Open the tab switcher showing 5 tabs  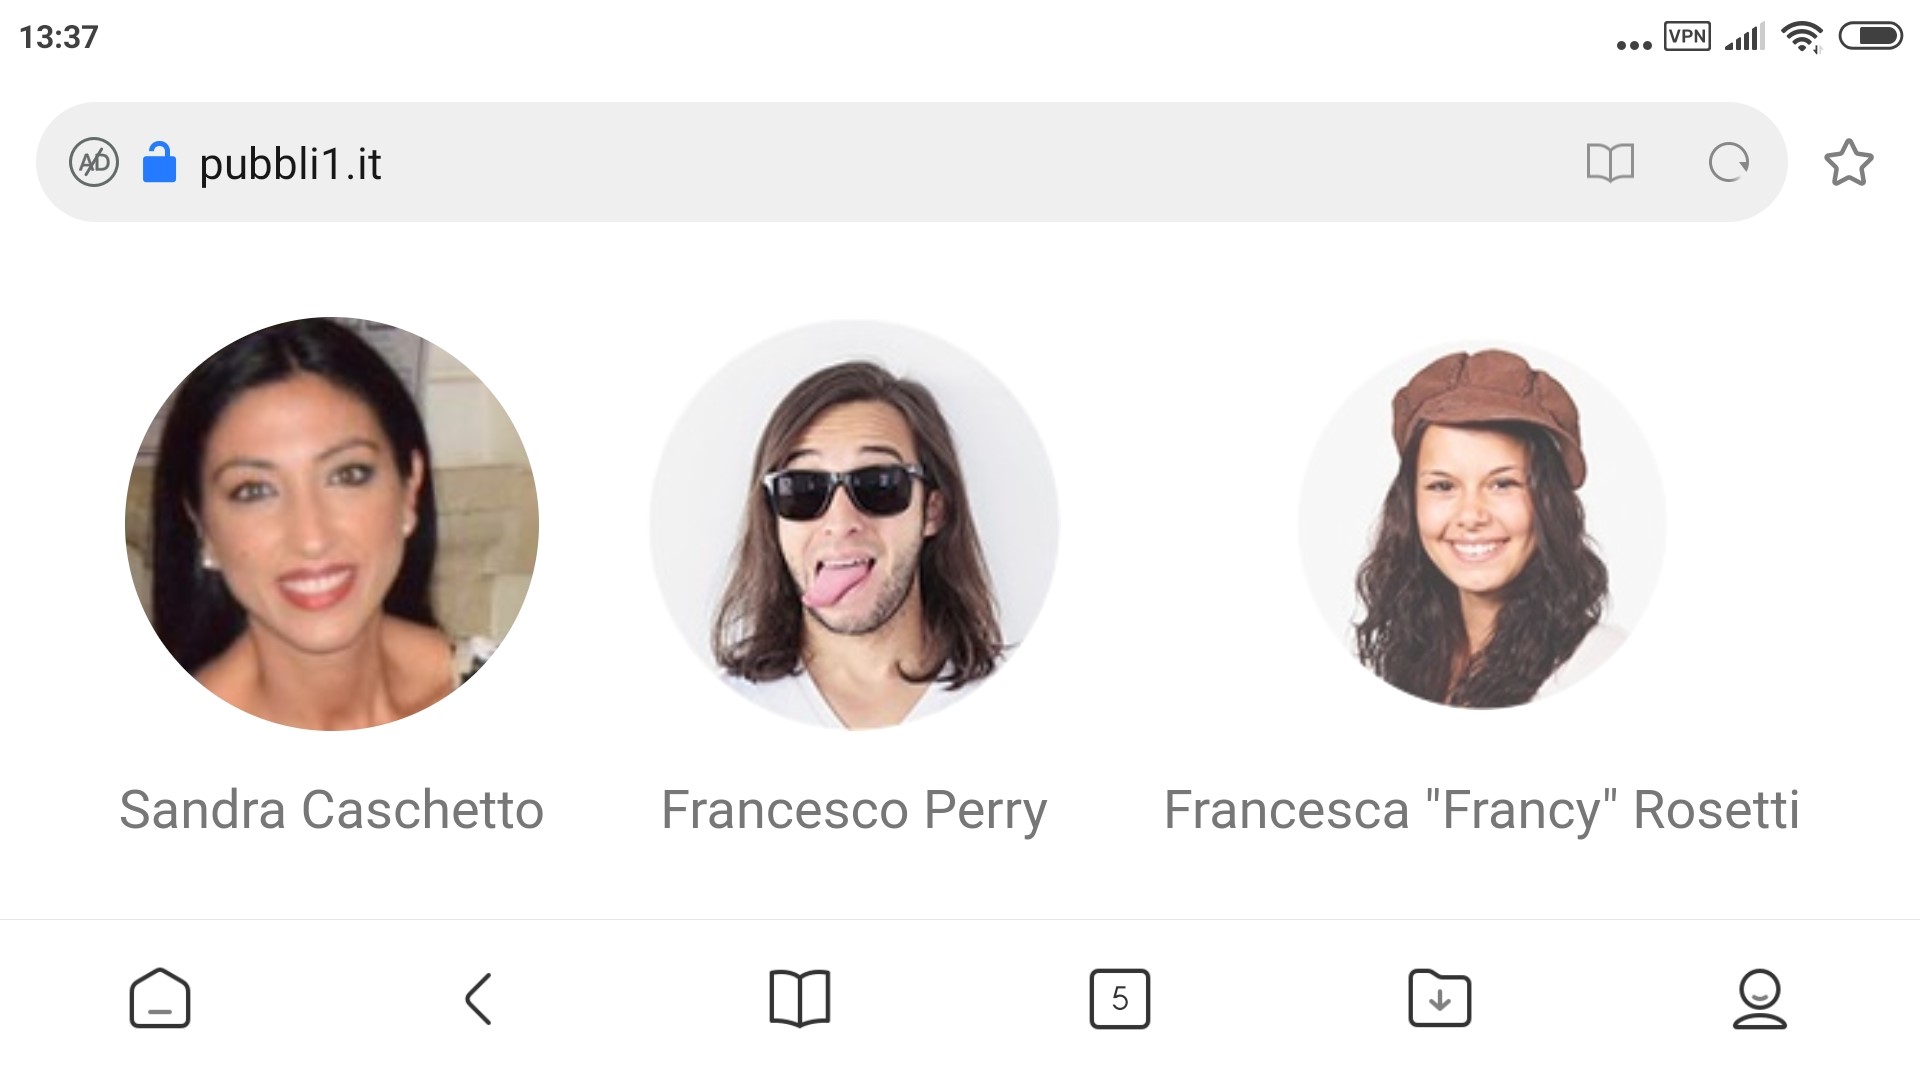pos(1120,998)
